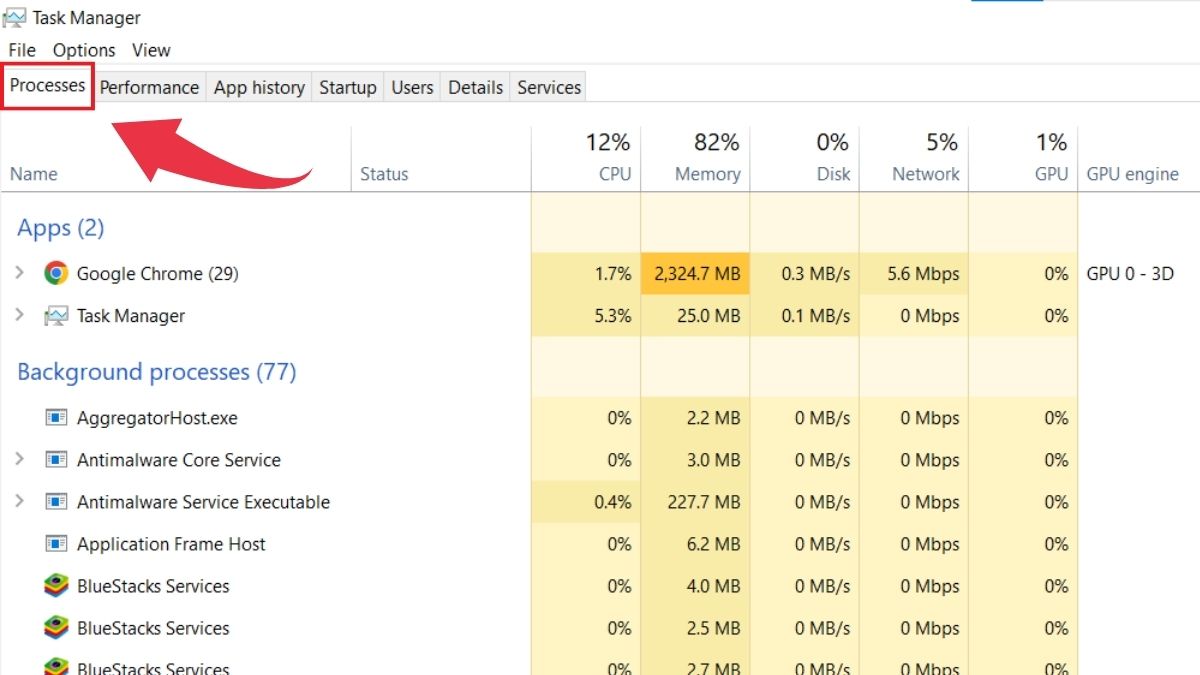Click the 0.4% CPU value
The image size is (1200, 675).
(x=613, y=502)
